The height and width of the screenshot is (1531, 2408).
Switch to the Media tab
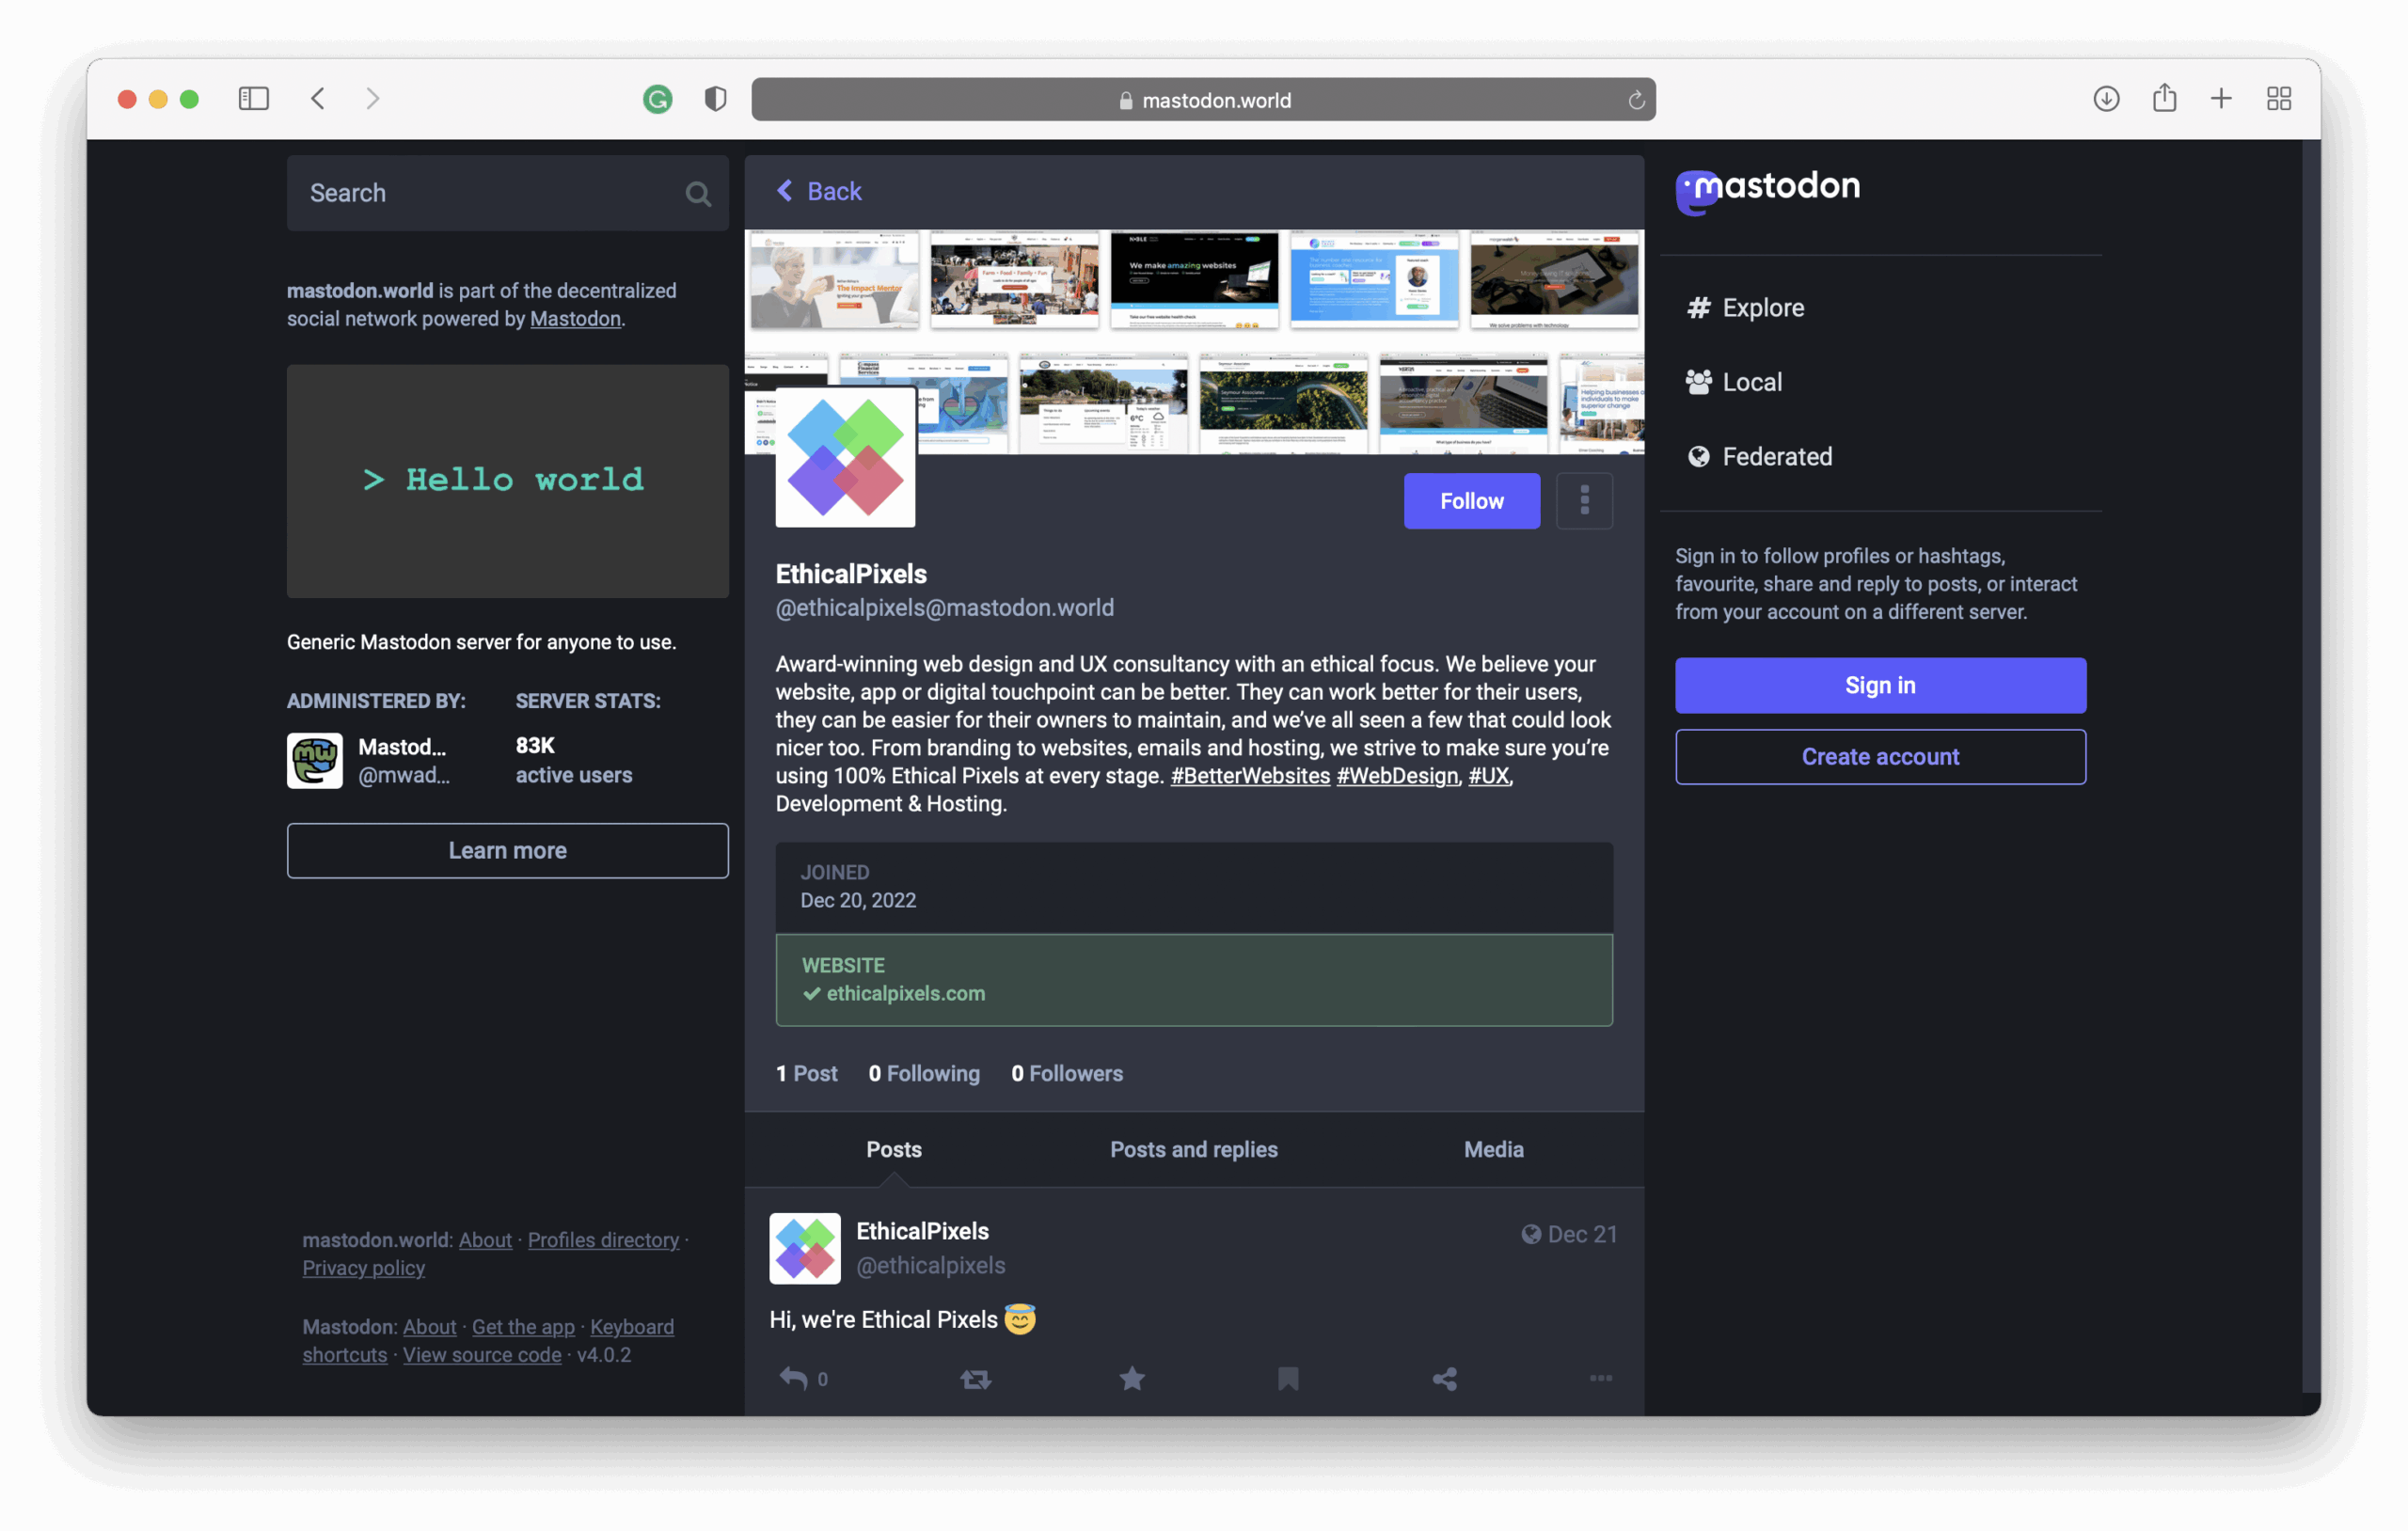(1493, 1149)
